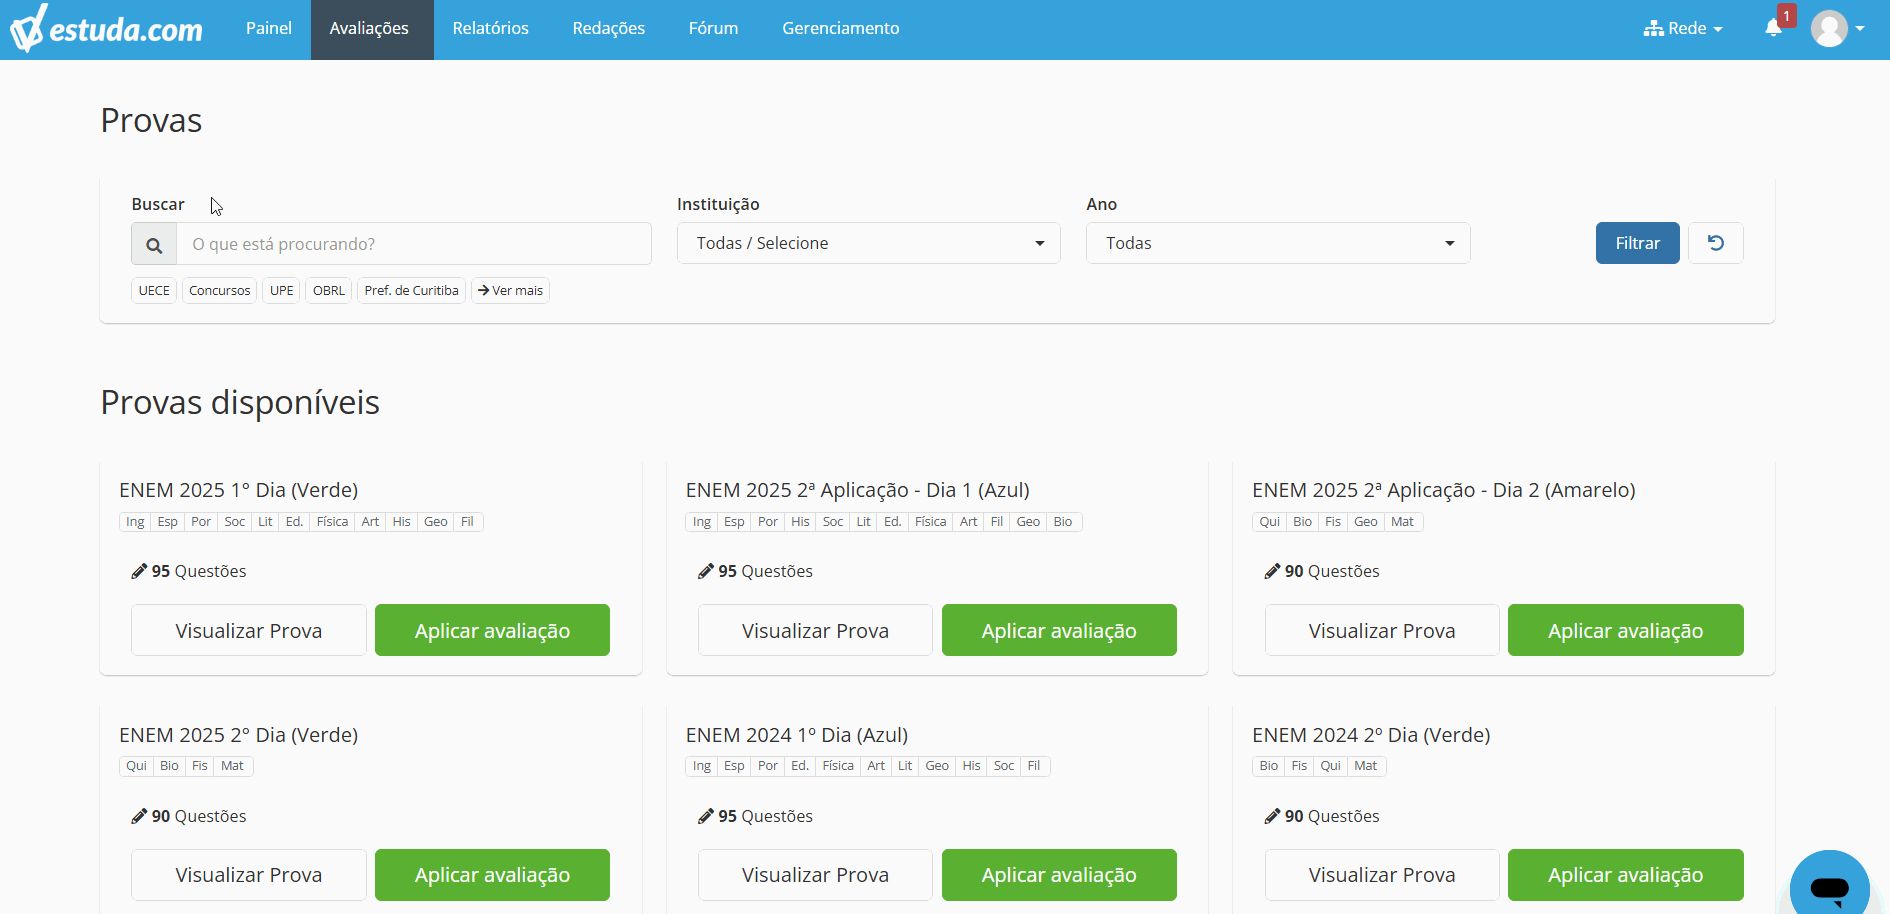Visualizar Prova for ENEM 2025 2ª Aplicação Dia 2
Screen dimensions: 1890x914
(1382, 630)
